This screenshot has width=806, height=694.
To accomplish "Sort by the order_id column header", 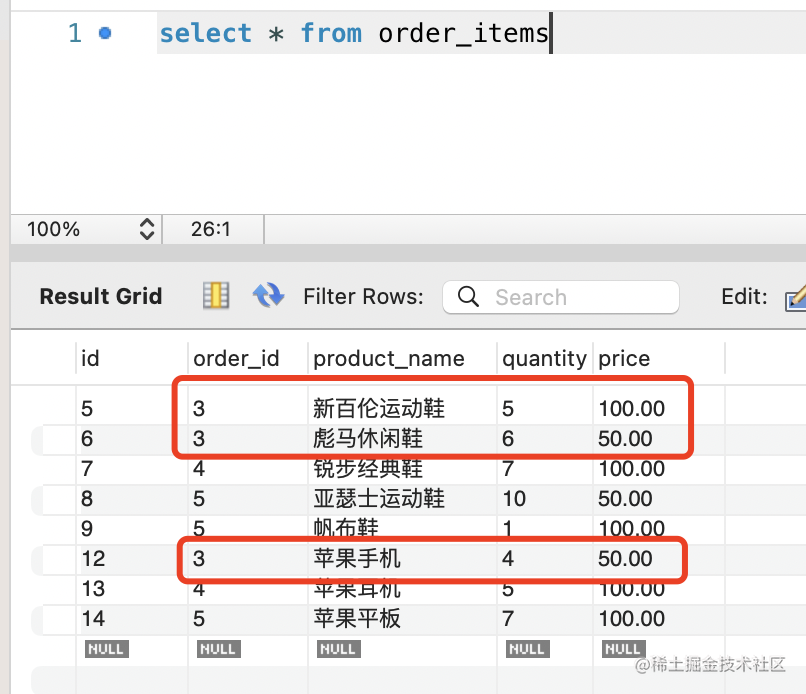I will 236,358.
